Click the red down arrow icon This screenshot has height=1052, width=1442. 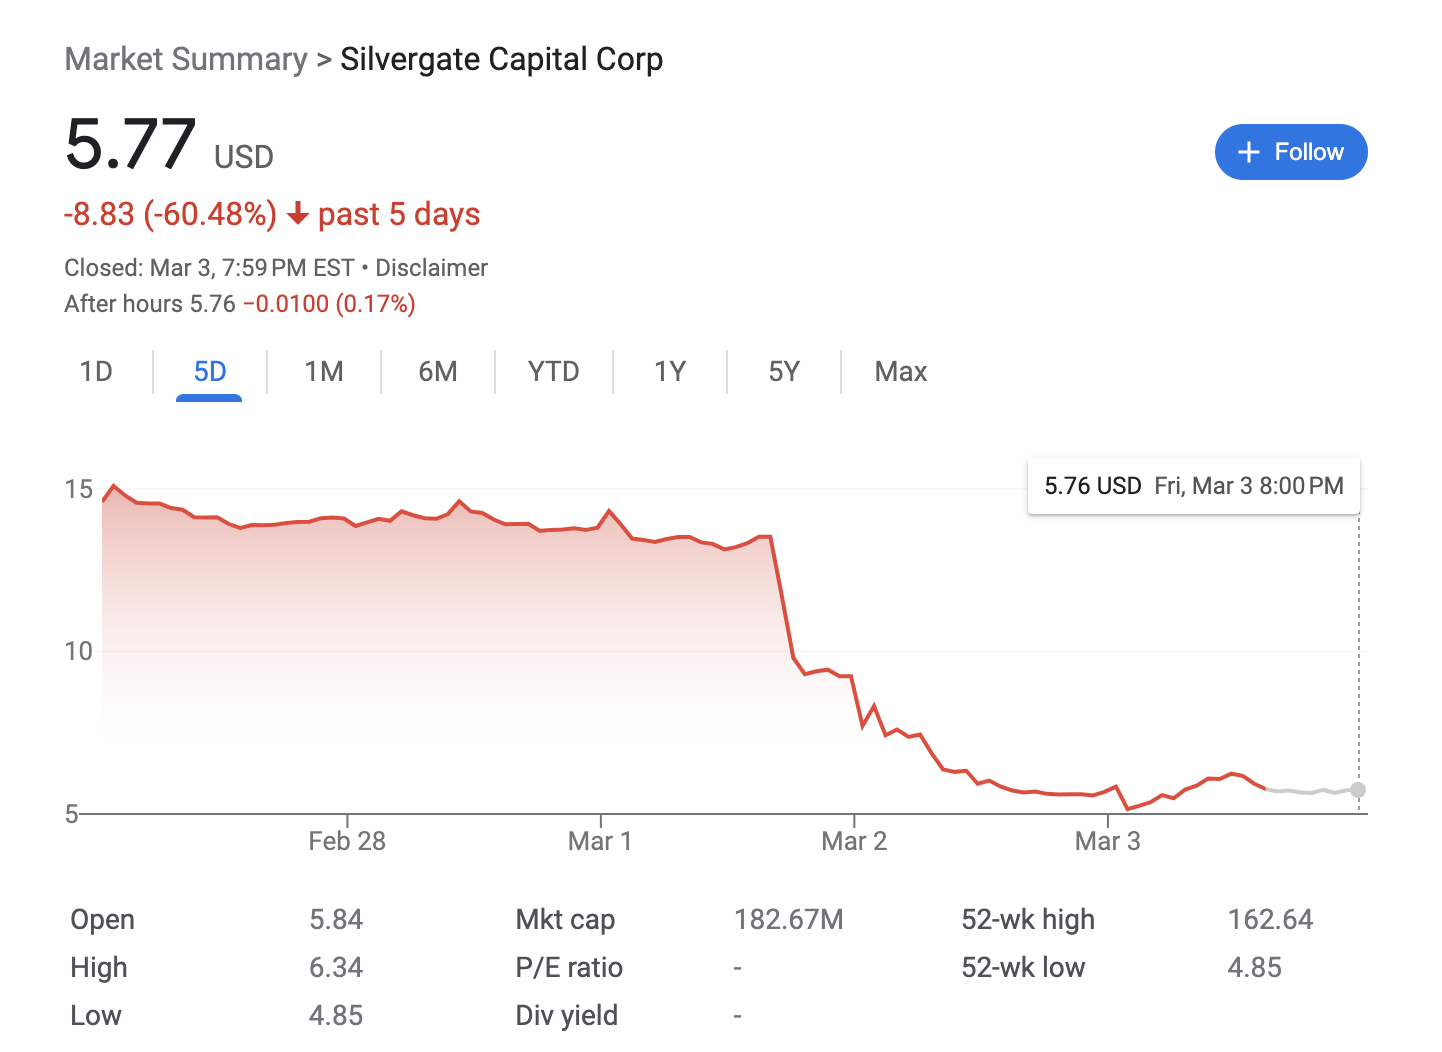point(297,214)
